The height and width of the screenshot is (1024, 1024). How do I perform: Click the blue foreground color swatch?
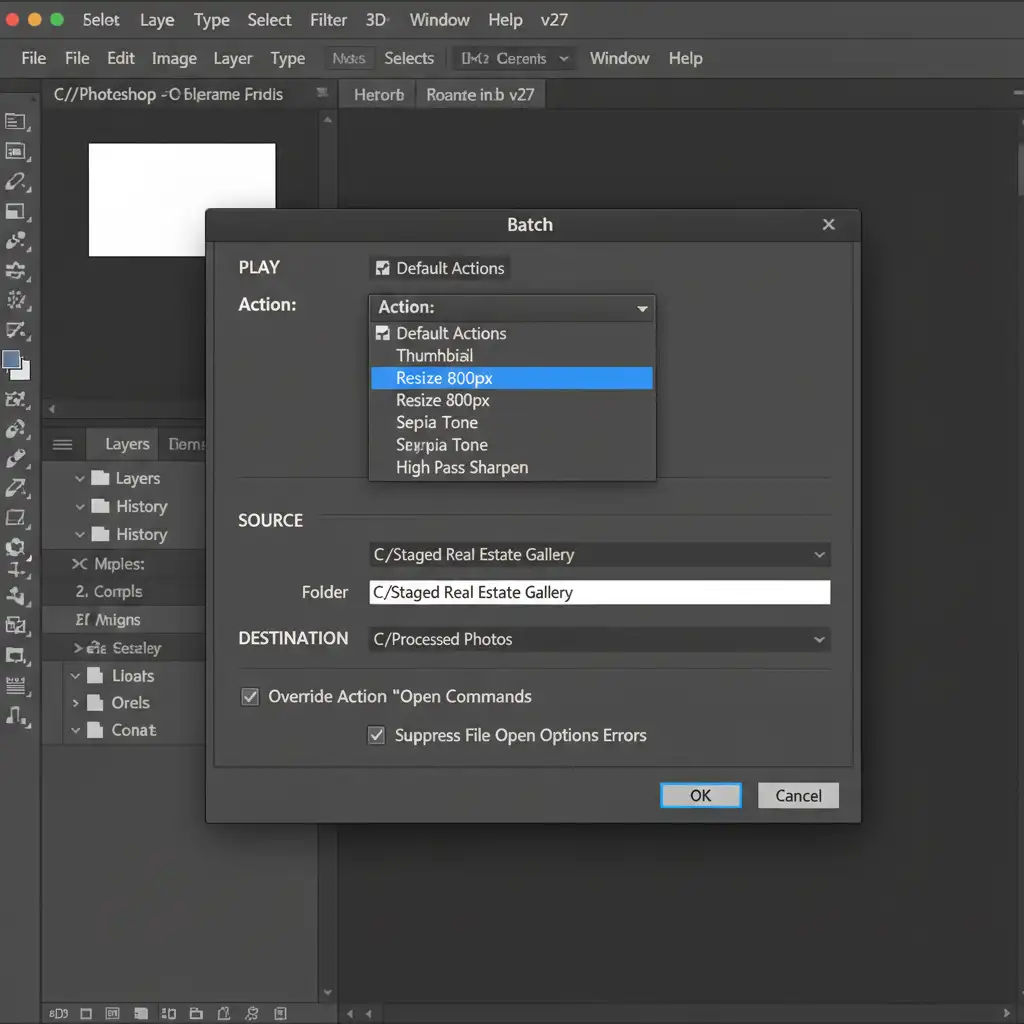[12, 360]
